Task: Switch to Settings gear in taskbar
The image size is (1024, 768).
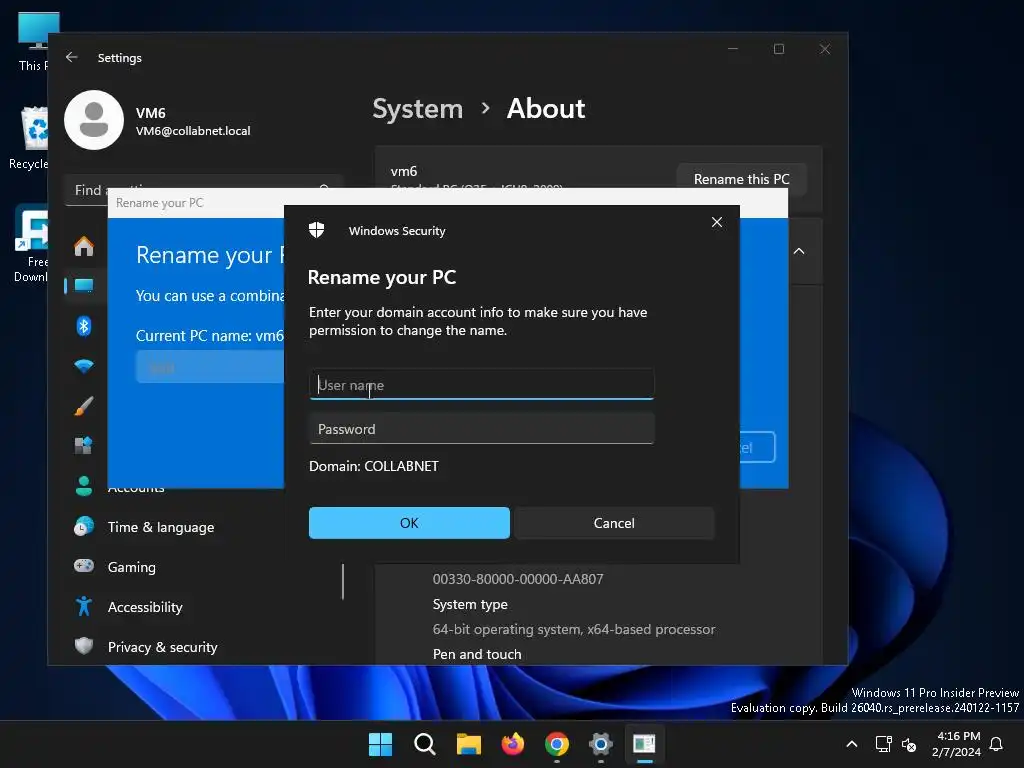Action: (600, 744)
